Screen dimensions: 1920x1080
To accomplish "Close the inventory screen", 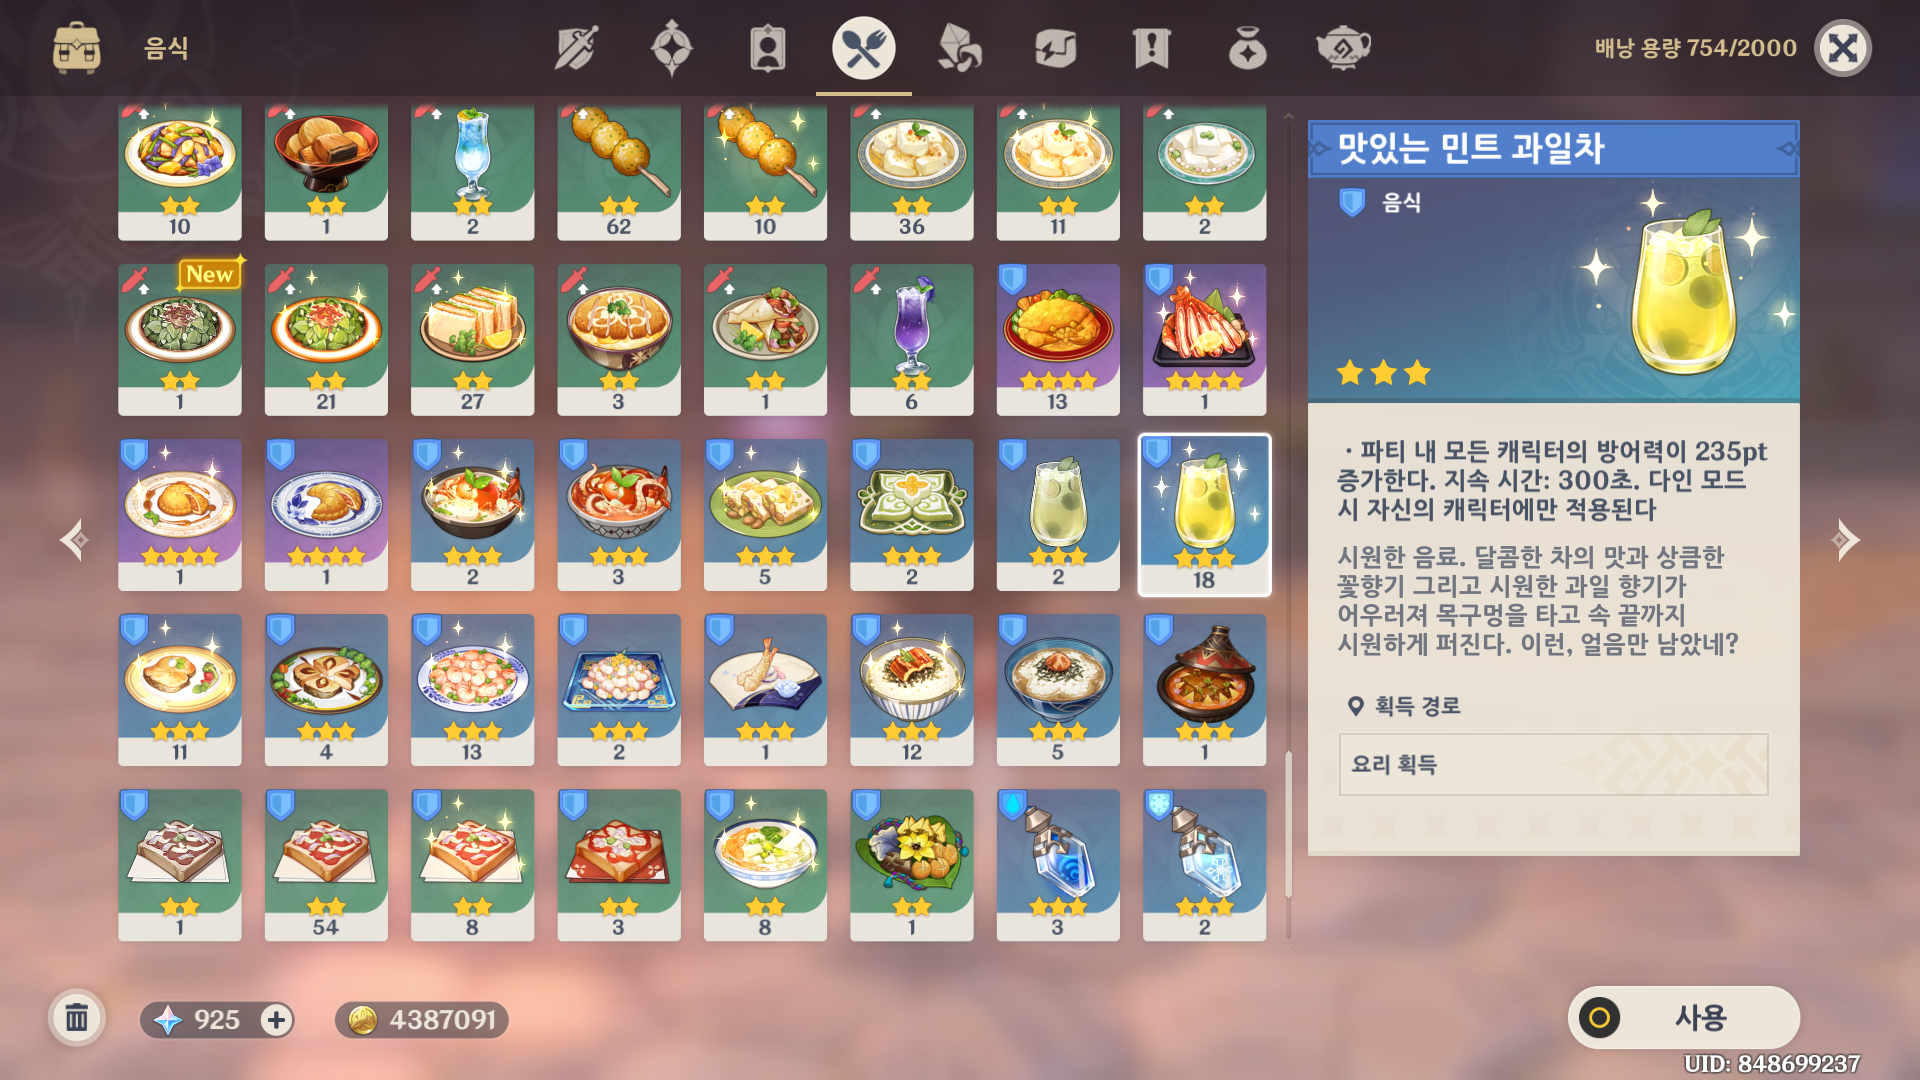I will pos(1843,48).
